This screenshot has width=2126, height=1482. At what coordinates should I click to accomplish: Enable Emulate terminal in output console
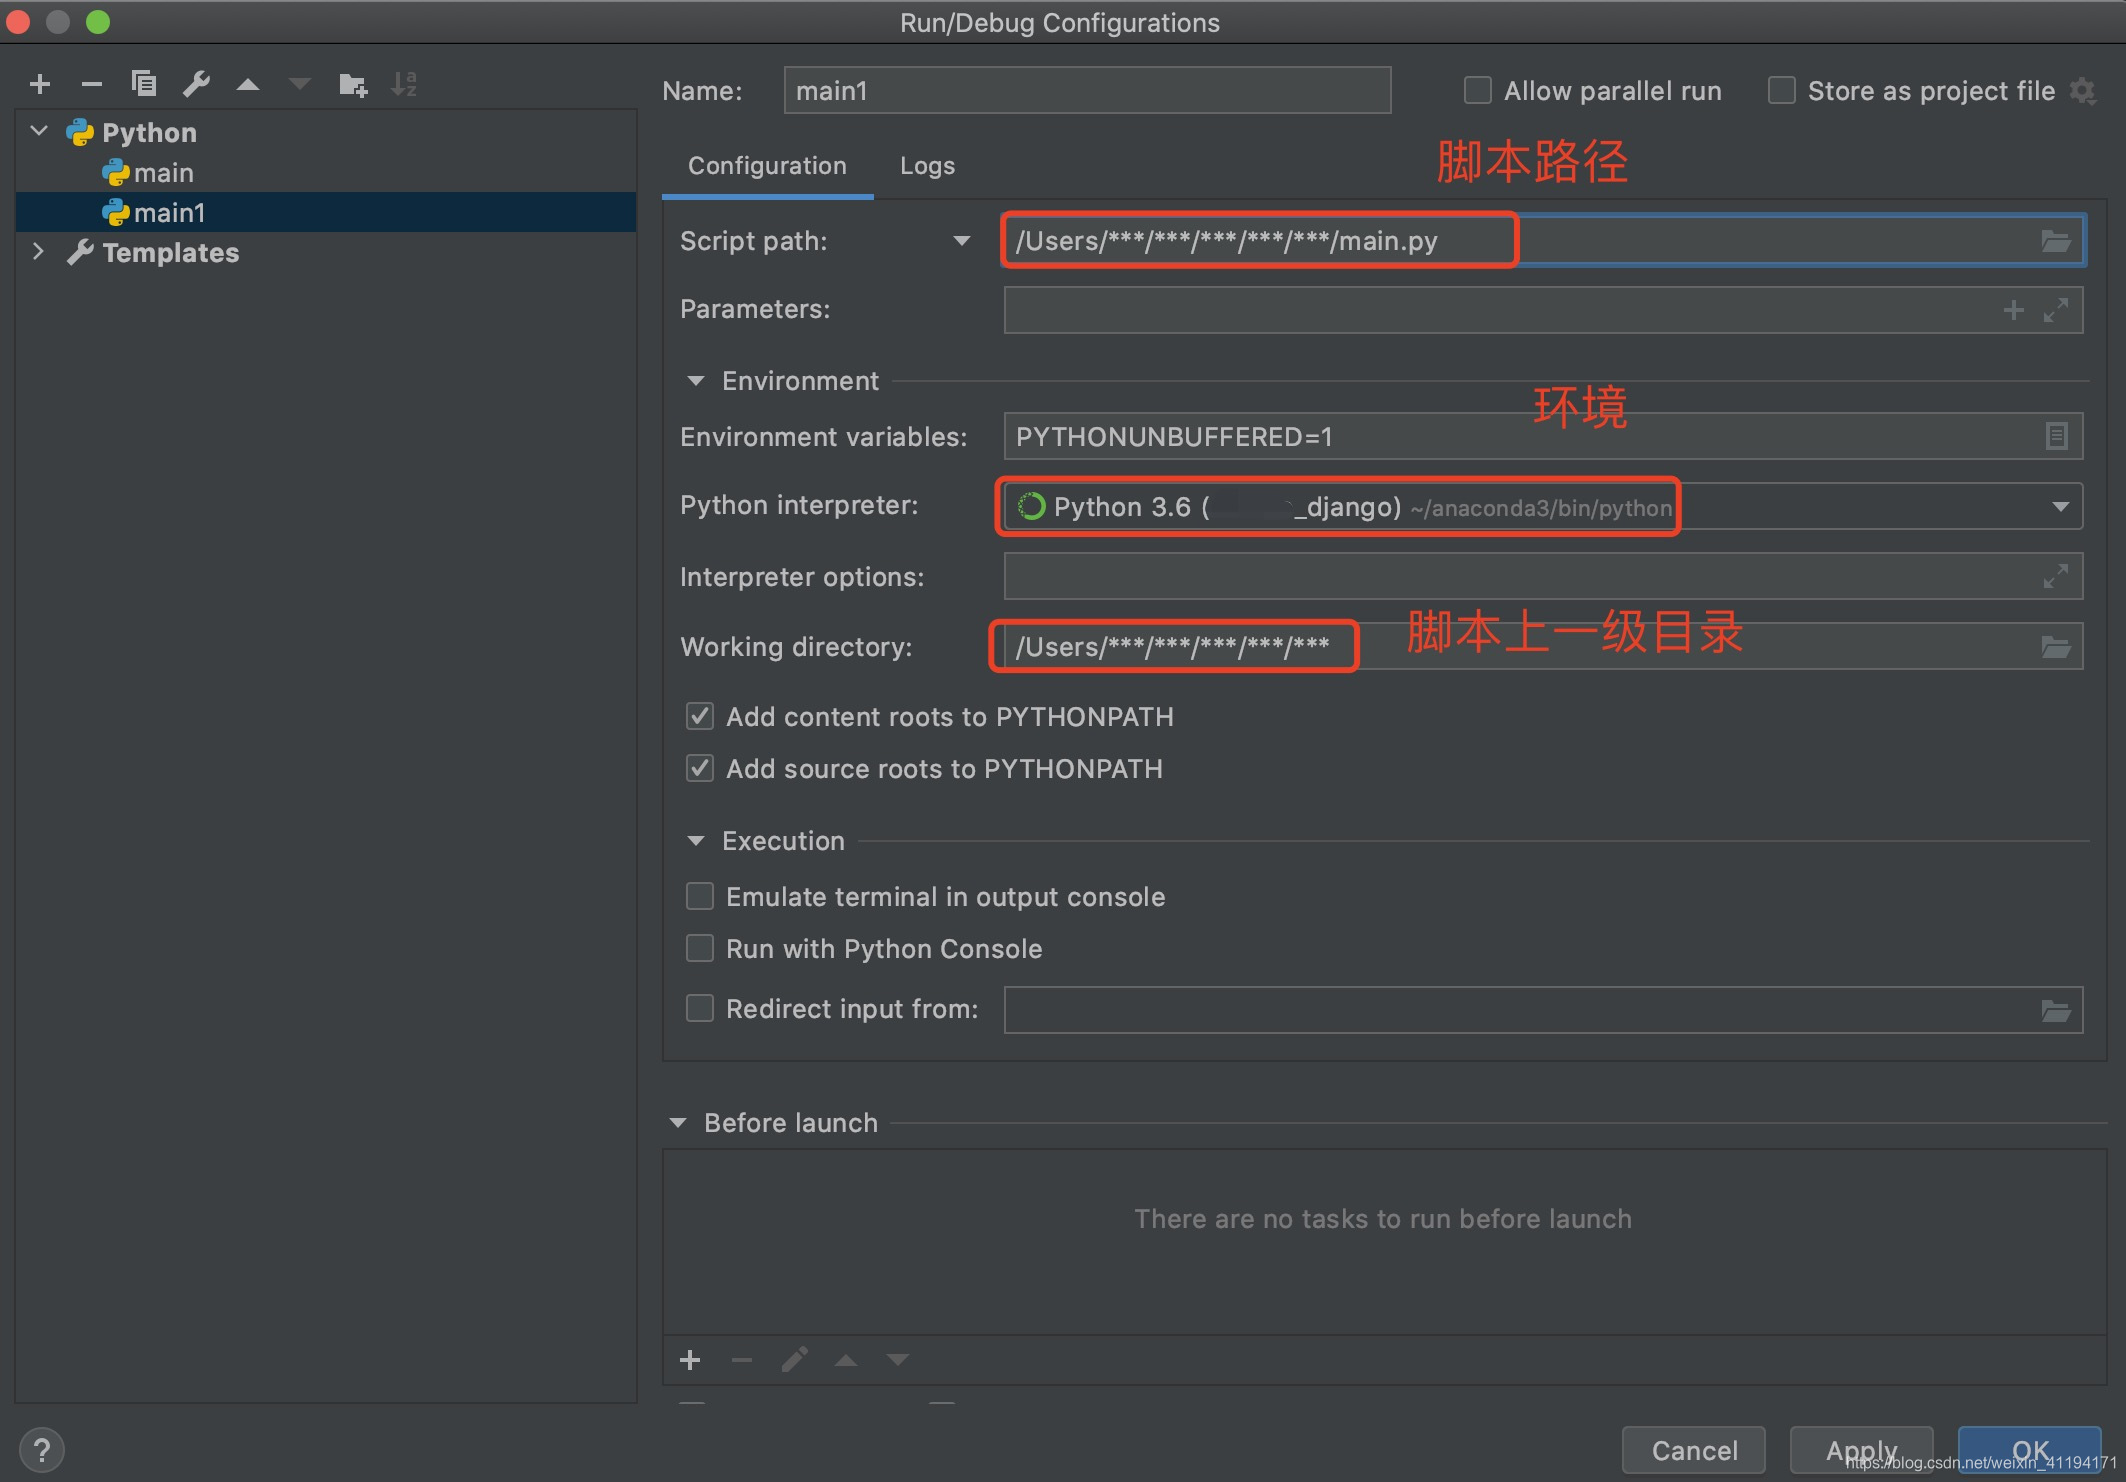699,896
